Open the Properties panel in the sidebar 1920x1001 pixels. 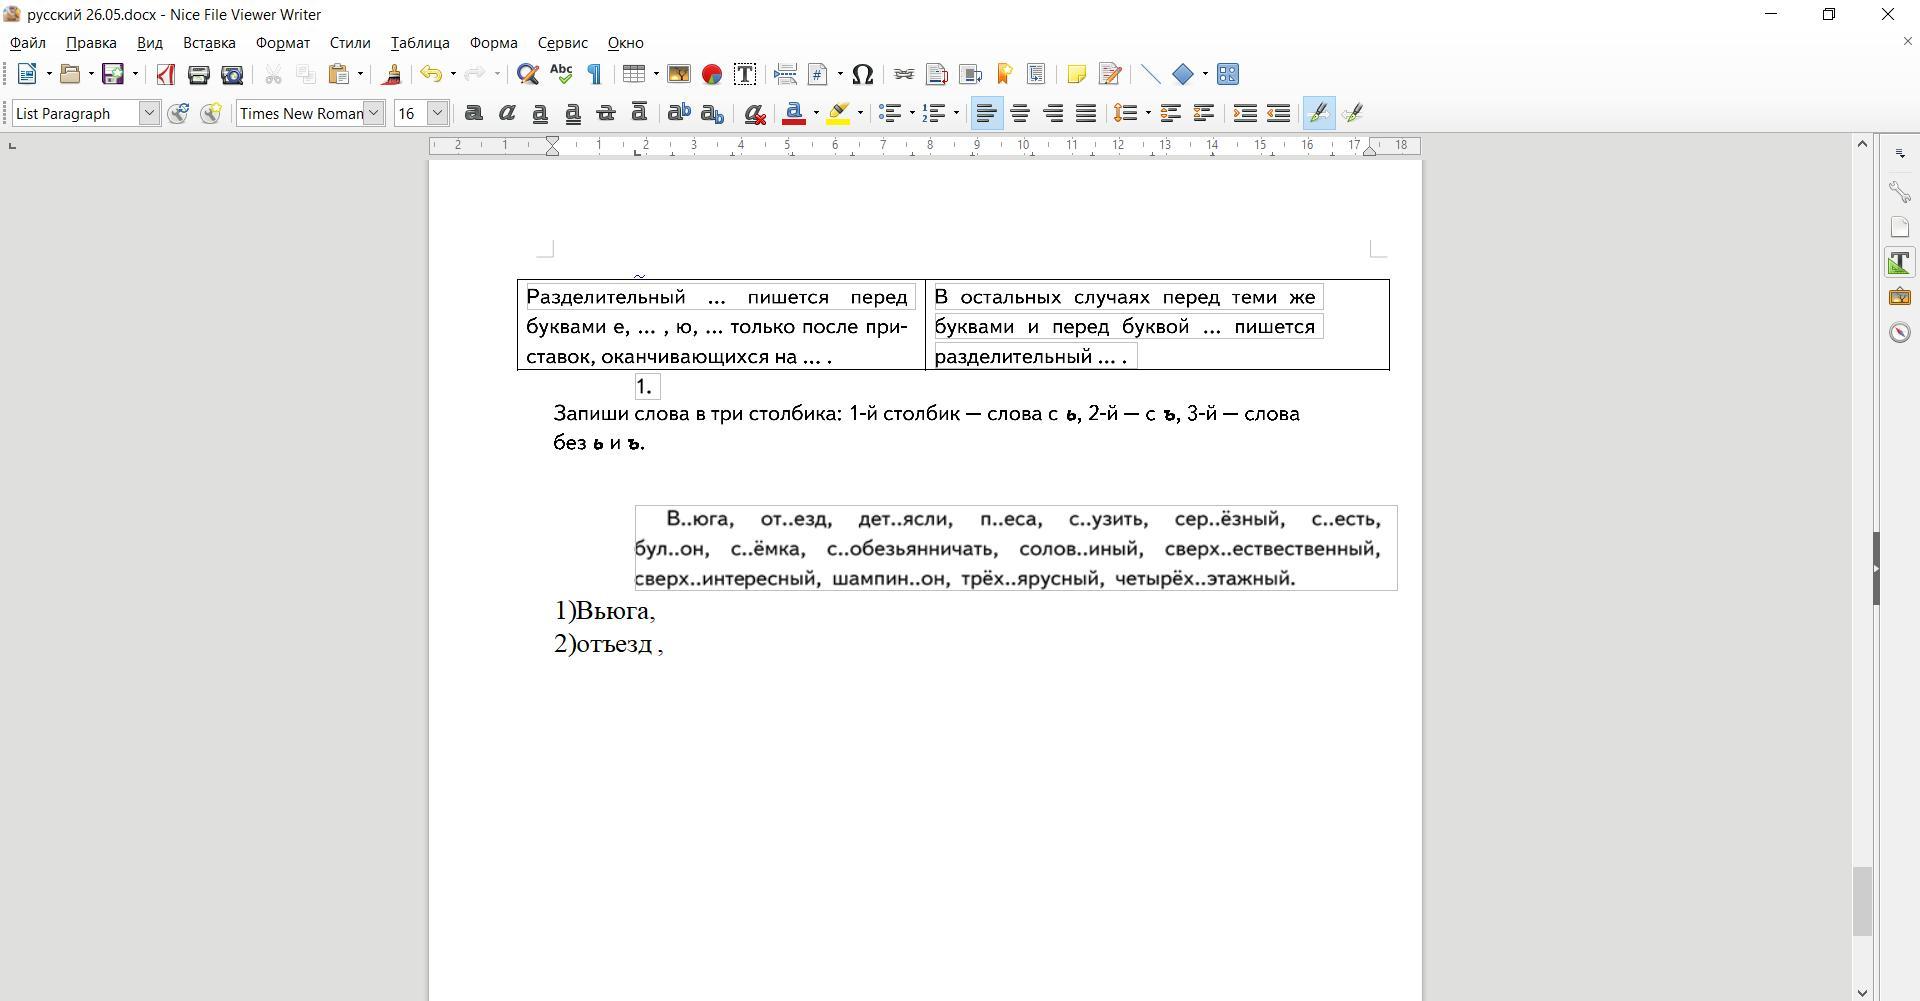[1900, 192]
